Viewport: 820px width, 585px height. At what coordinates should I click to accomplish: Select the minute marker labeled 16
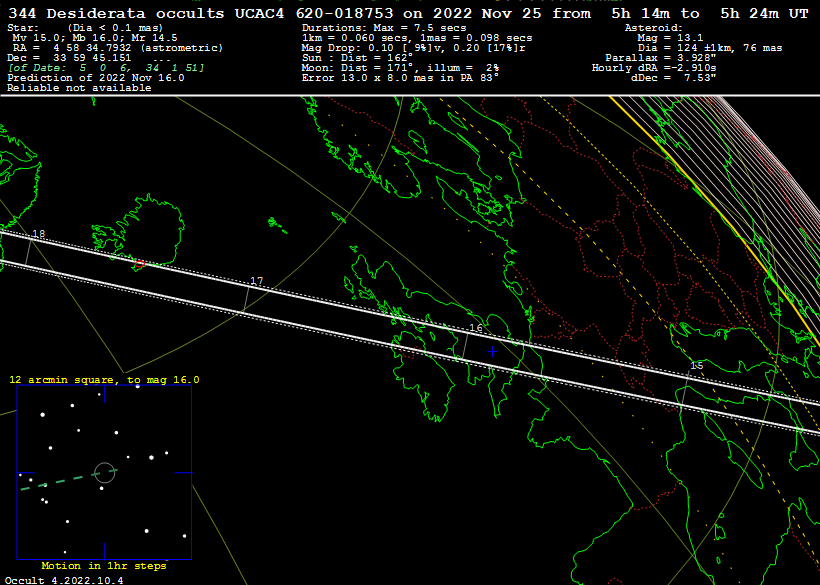point(476,328)
